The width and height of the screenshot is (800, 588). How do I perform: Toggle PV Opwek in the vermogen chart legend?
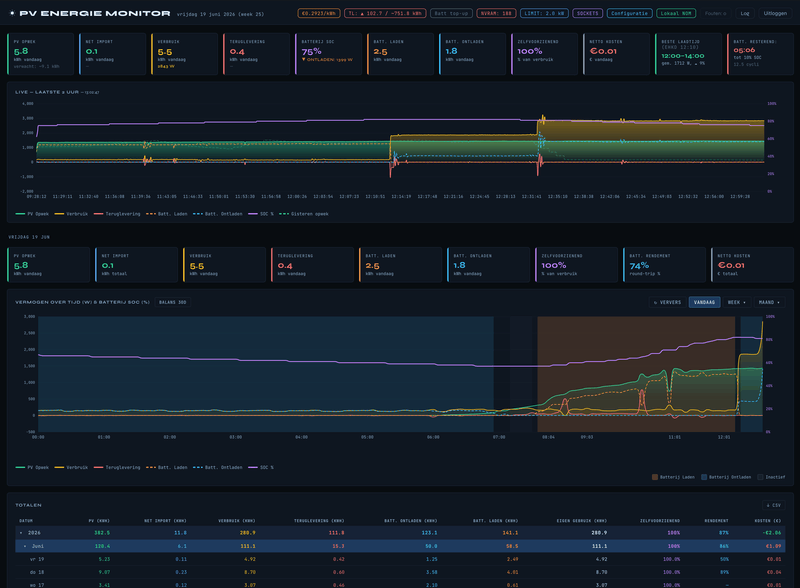(32, 467)
